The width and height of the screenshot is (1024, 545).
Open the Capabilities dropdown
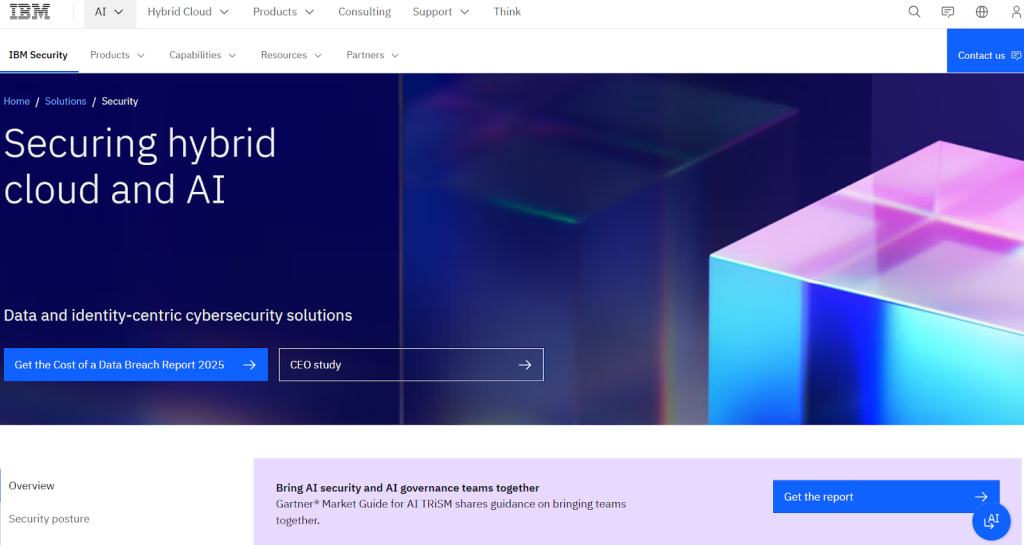click(x=202, y=55)
